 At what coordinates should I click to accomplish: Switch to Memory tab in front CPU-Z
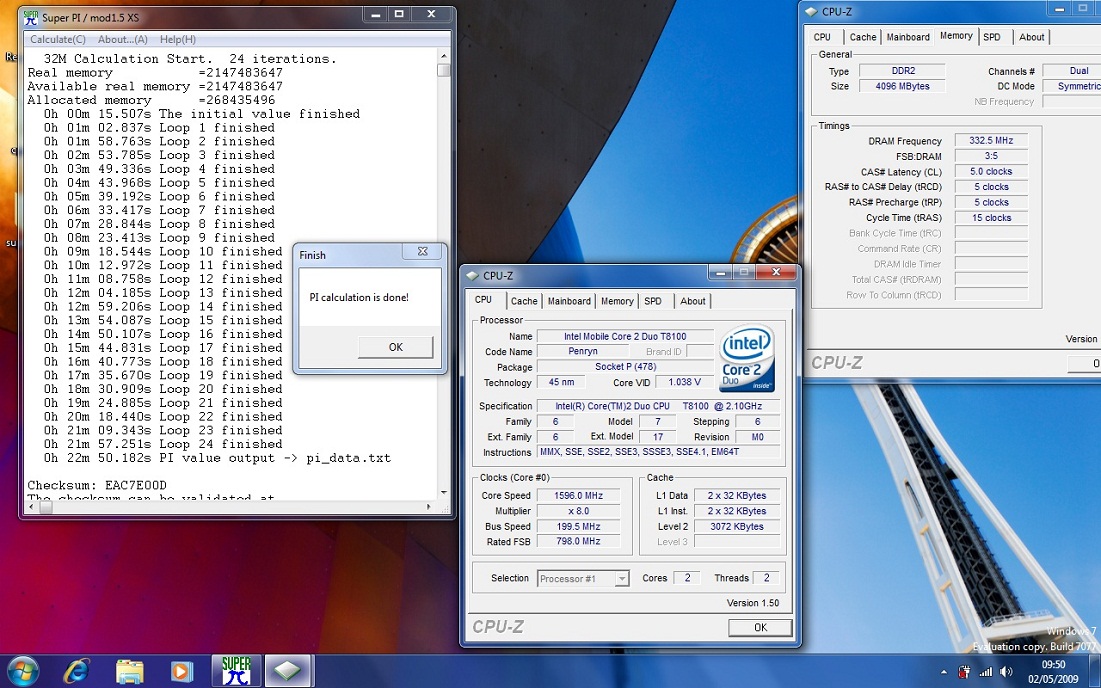click(x=617, y=301)
